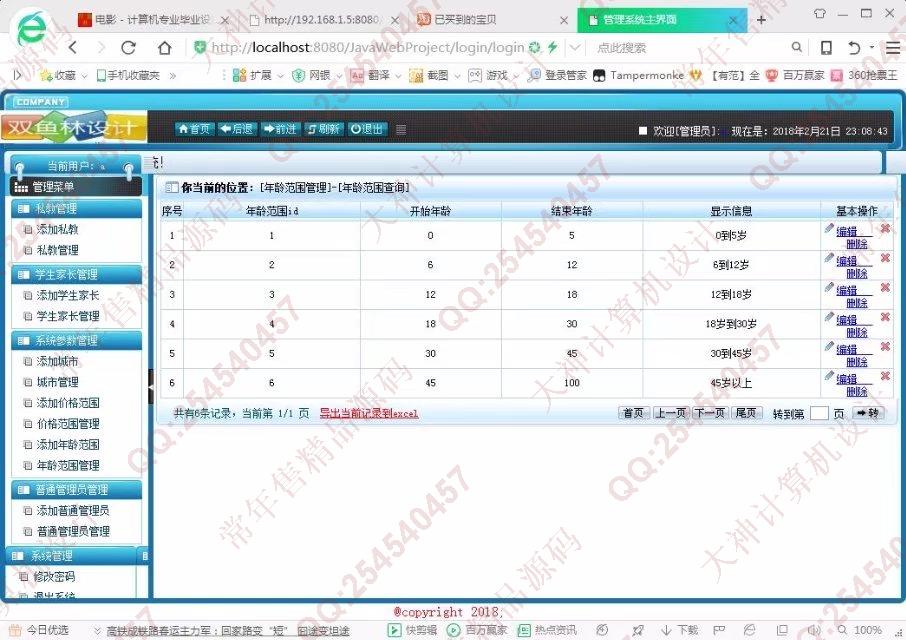Open 添加年龄范围 in sidebar

coord(68,445)
